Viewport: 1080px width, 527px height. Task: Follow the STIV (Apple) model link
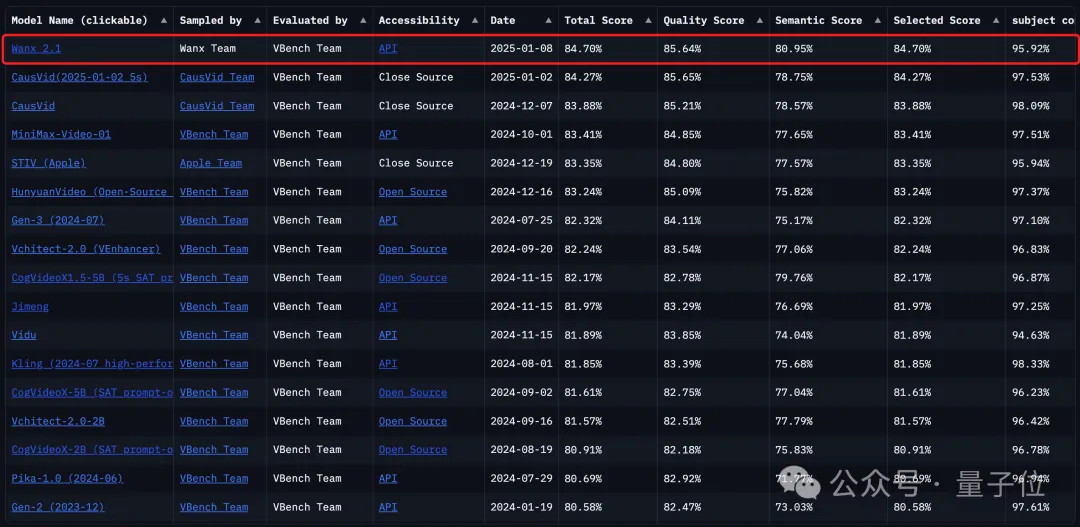(x=48, y=163)
